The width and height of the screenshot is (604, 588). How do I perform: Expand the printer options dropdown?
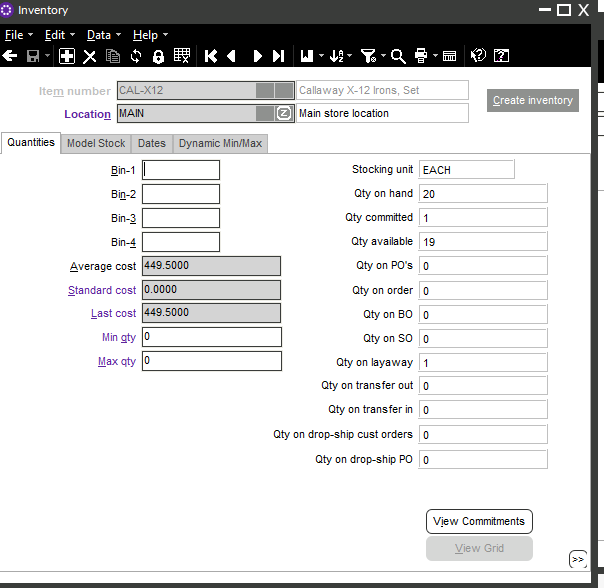pyautogui.click(x=433, y=57)
